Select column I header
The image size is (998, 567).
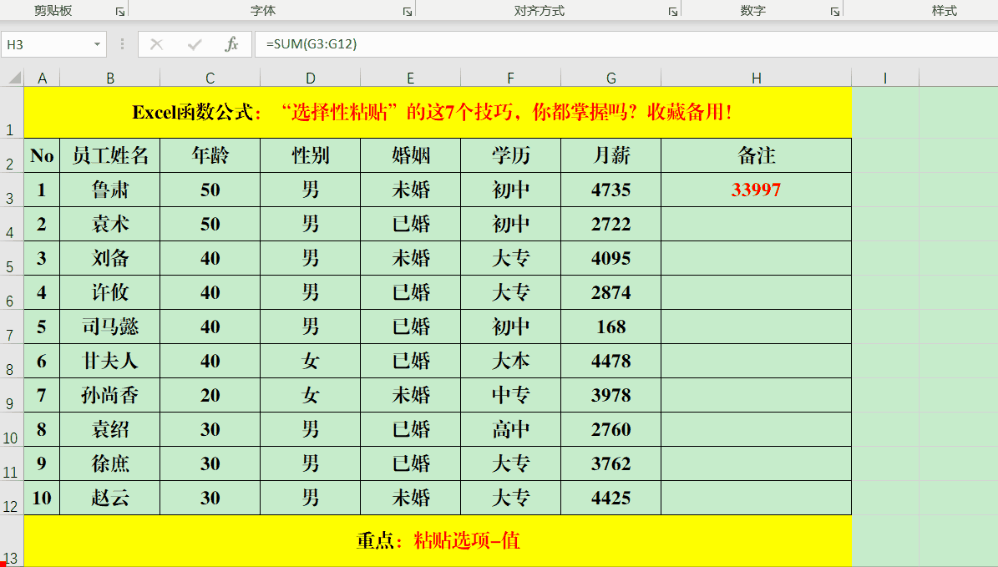pos(885,78)
